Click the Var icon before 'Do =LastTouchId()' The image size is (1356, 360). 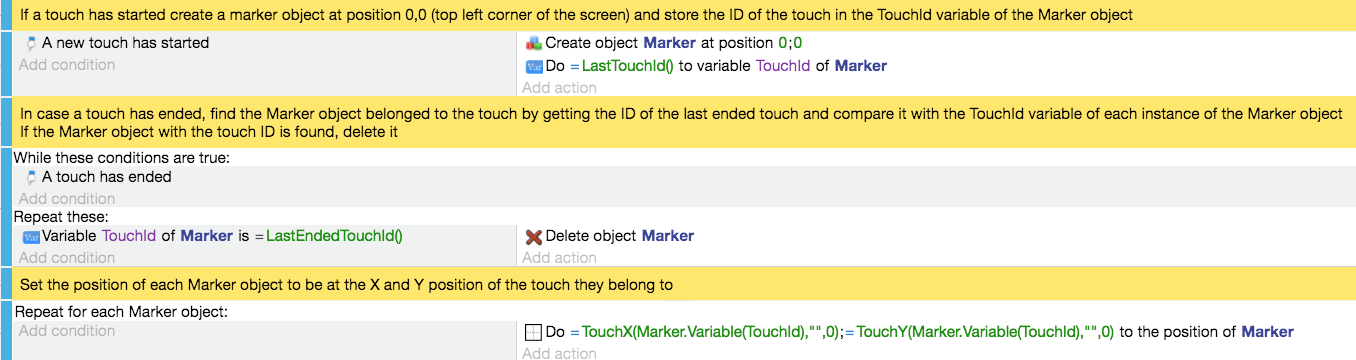(x=533, y=66)
